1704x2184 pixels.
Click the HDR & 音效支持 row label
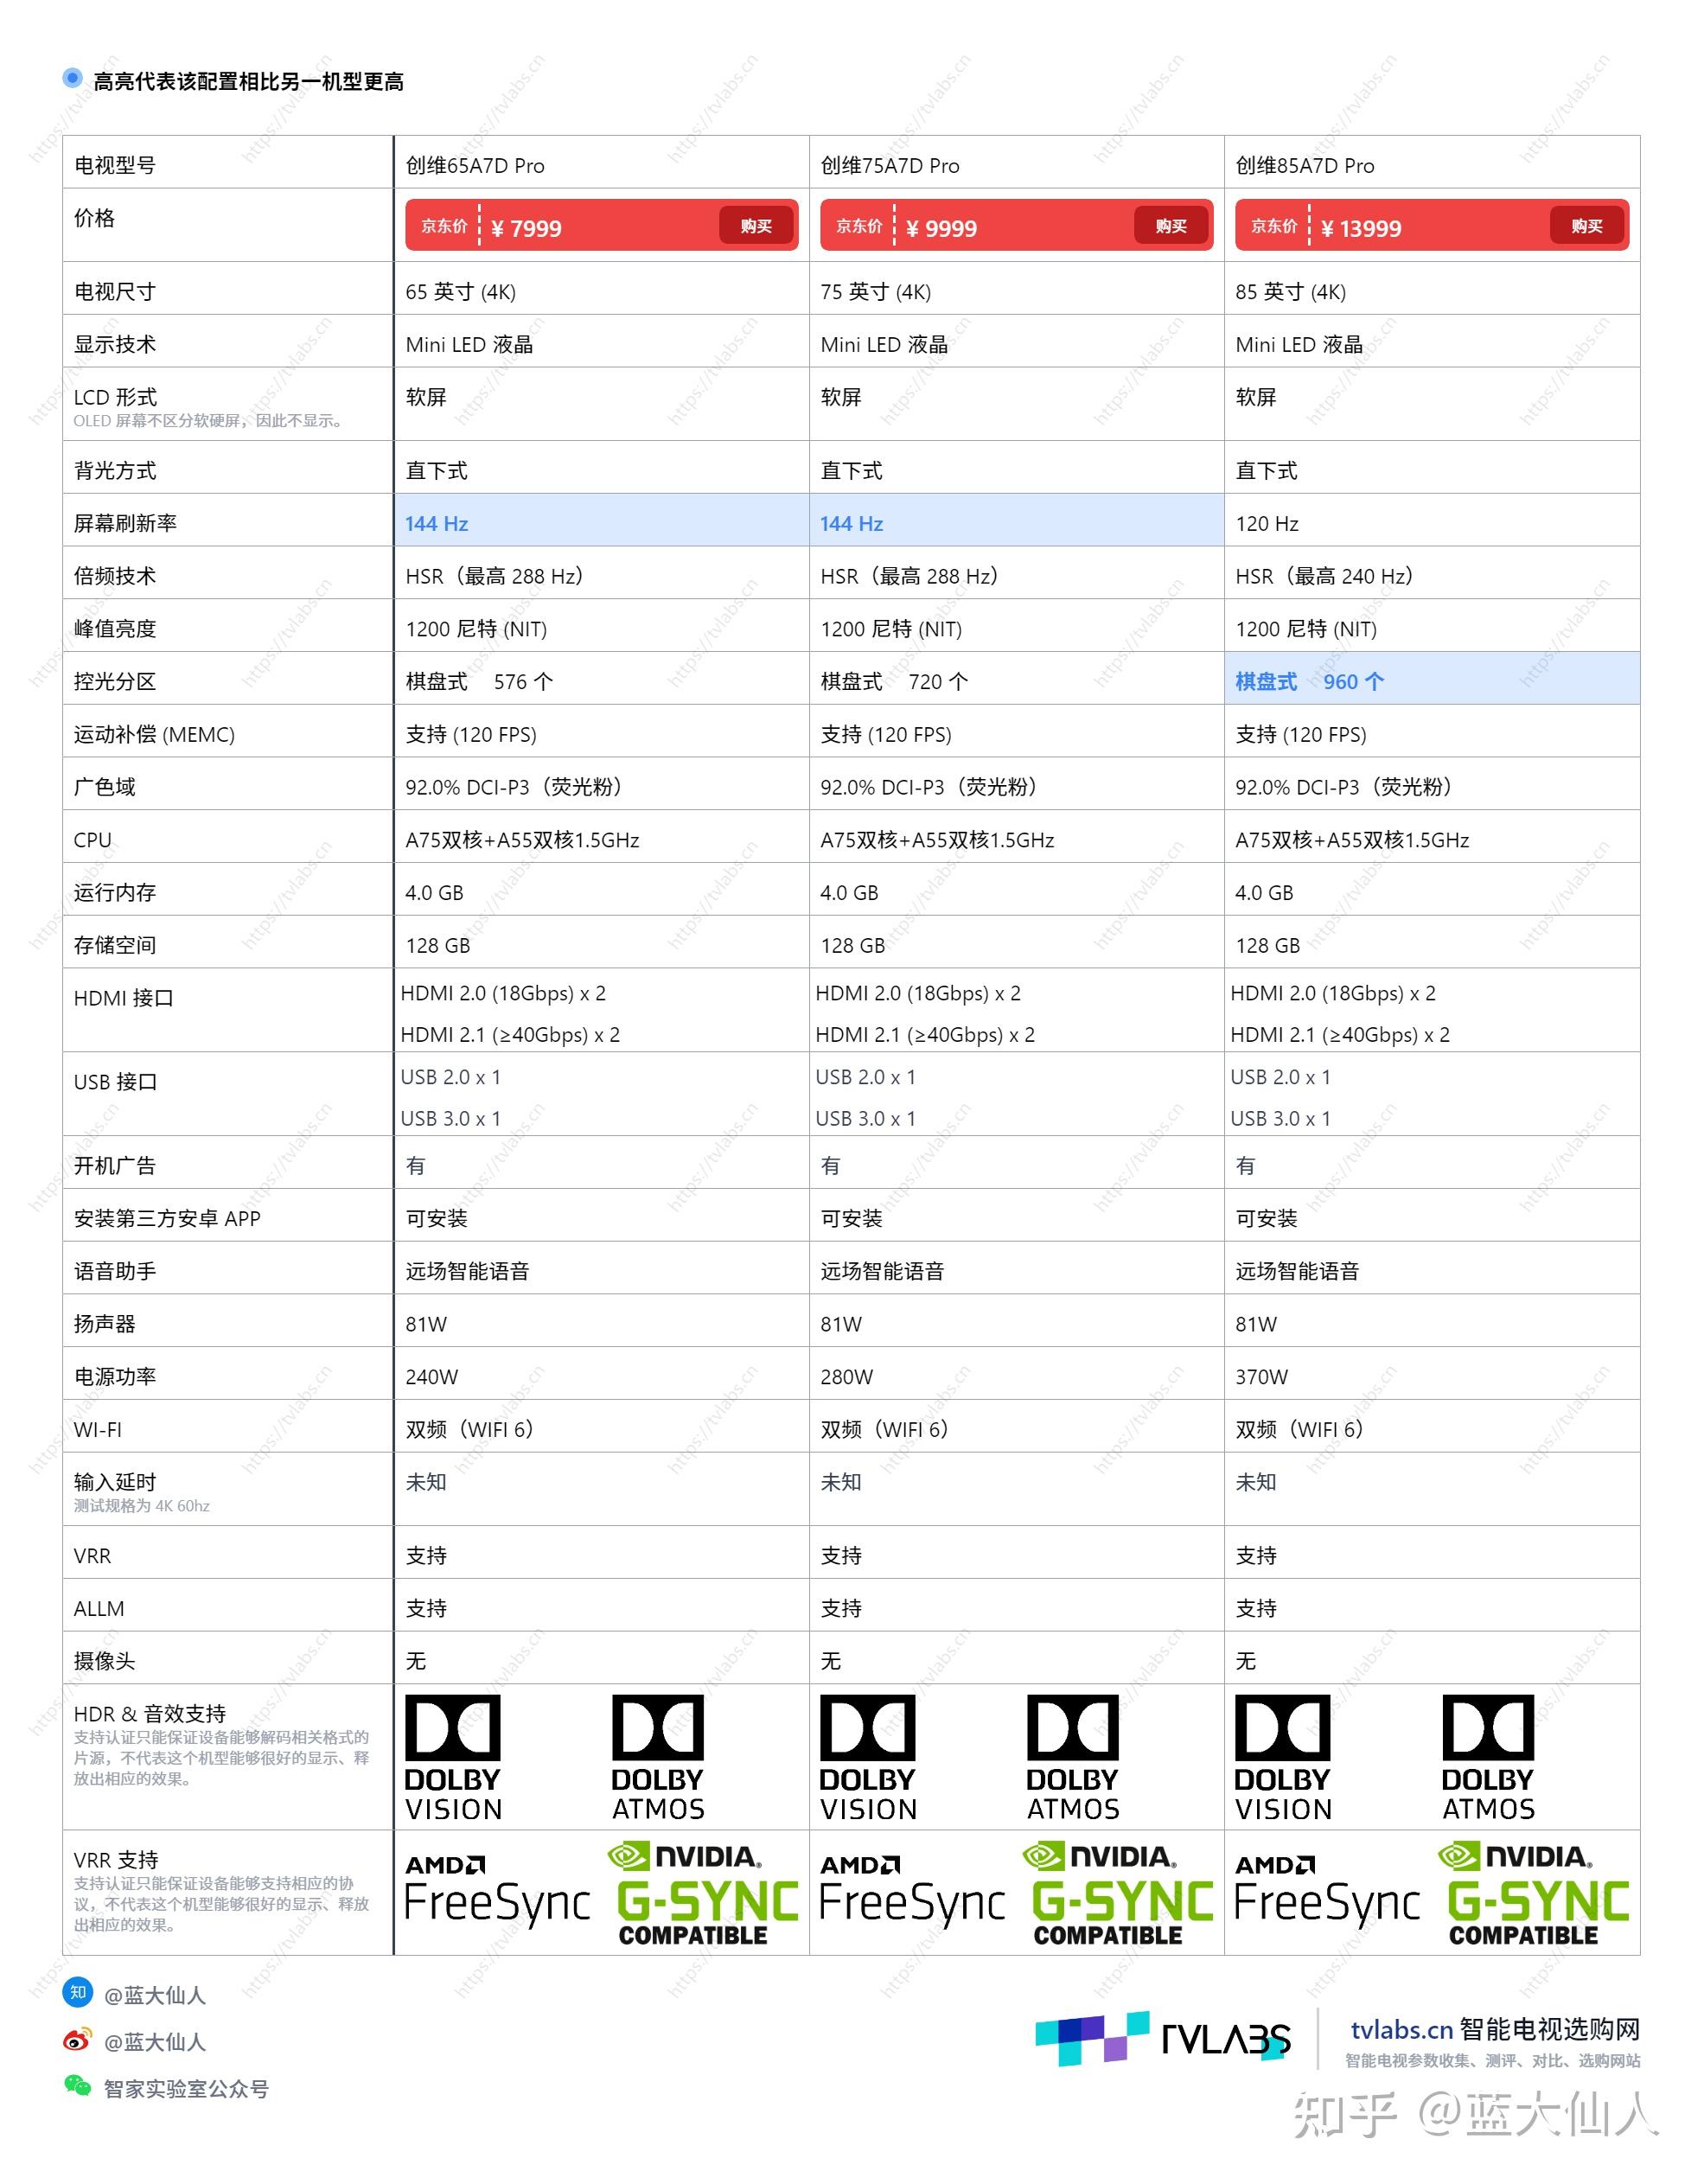click(x=150, y=1713)
